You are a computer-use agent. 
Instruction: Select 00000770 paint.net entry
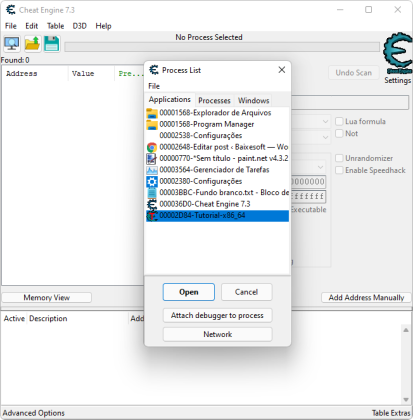point(217,159)
